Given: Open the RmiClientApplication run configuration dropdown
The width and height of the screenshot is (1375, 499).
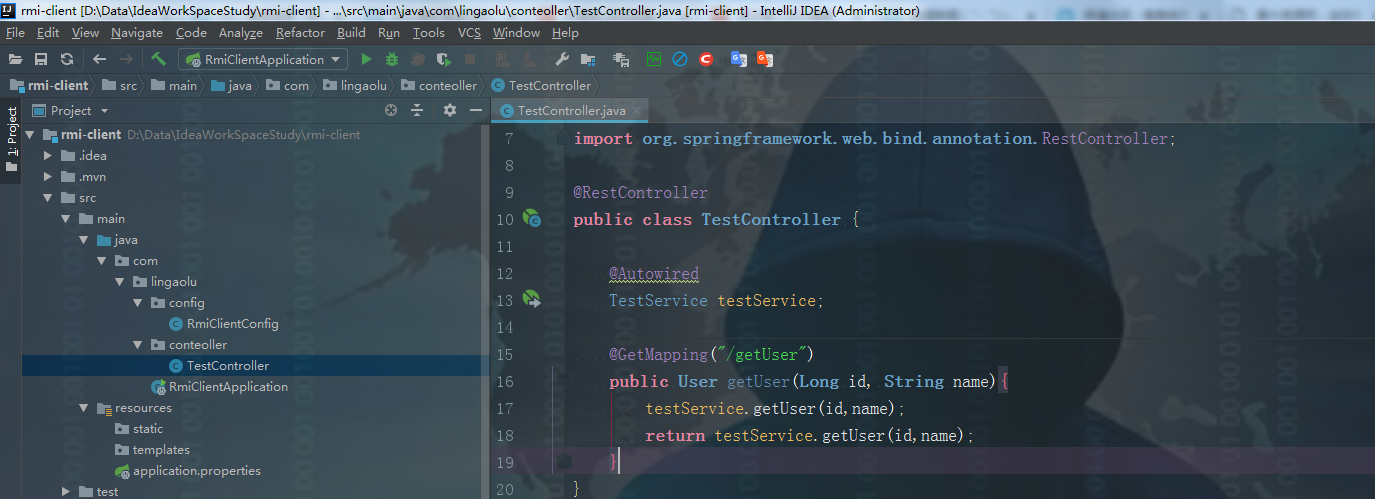Looking at the screenshot, I should pos(263,60).
